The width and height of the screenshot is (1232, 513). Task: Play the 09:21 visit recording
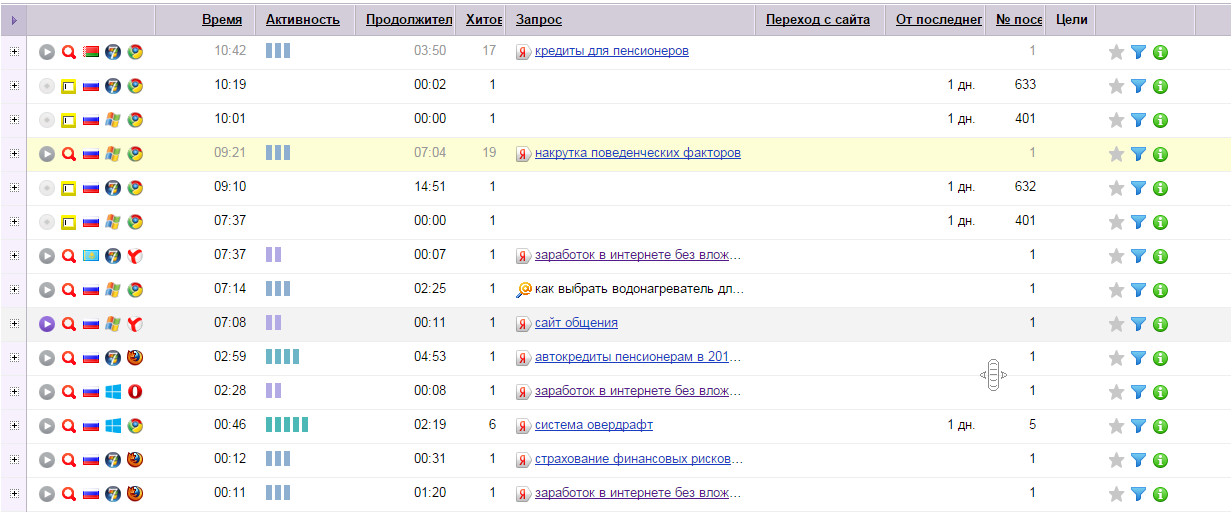click(47, 154)
